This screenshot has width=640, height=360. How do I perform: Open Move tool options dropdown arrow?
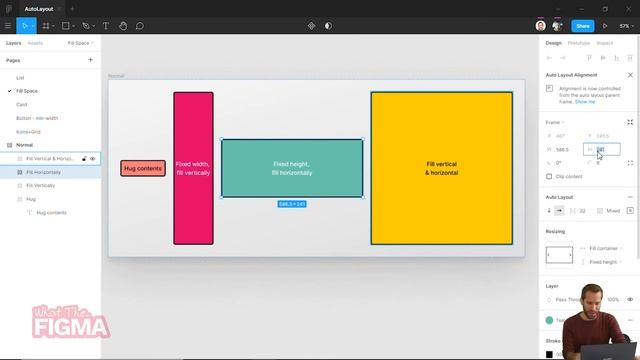[33, 26]
